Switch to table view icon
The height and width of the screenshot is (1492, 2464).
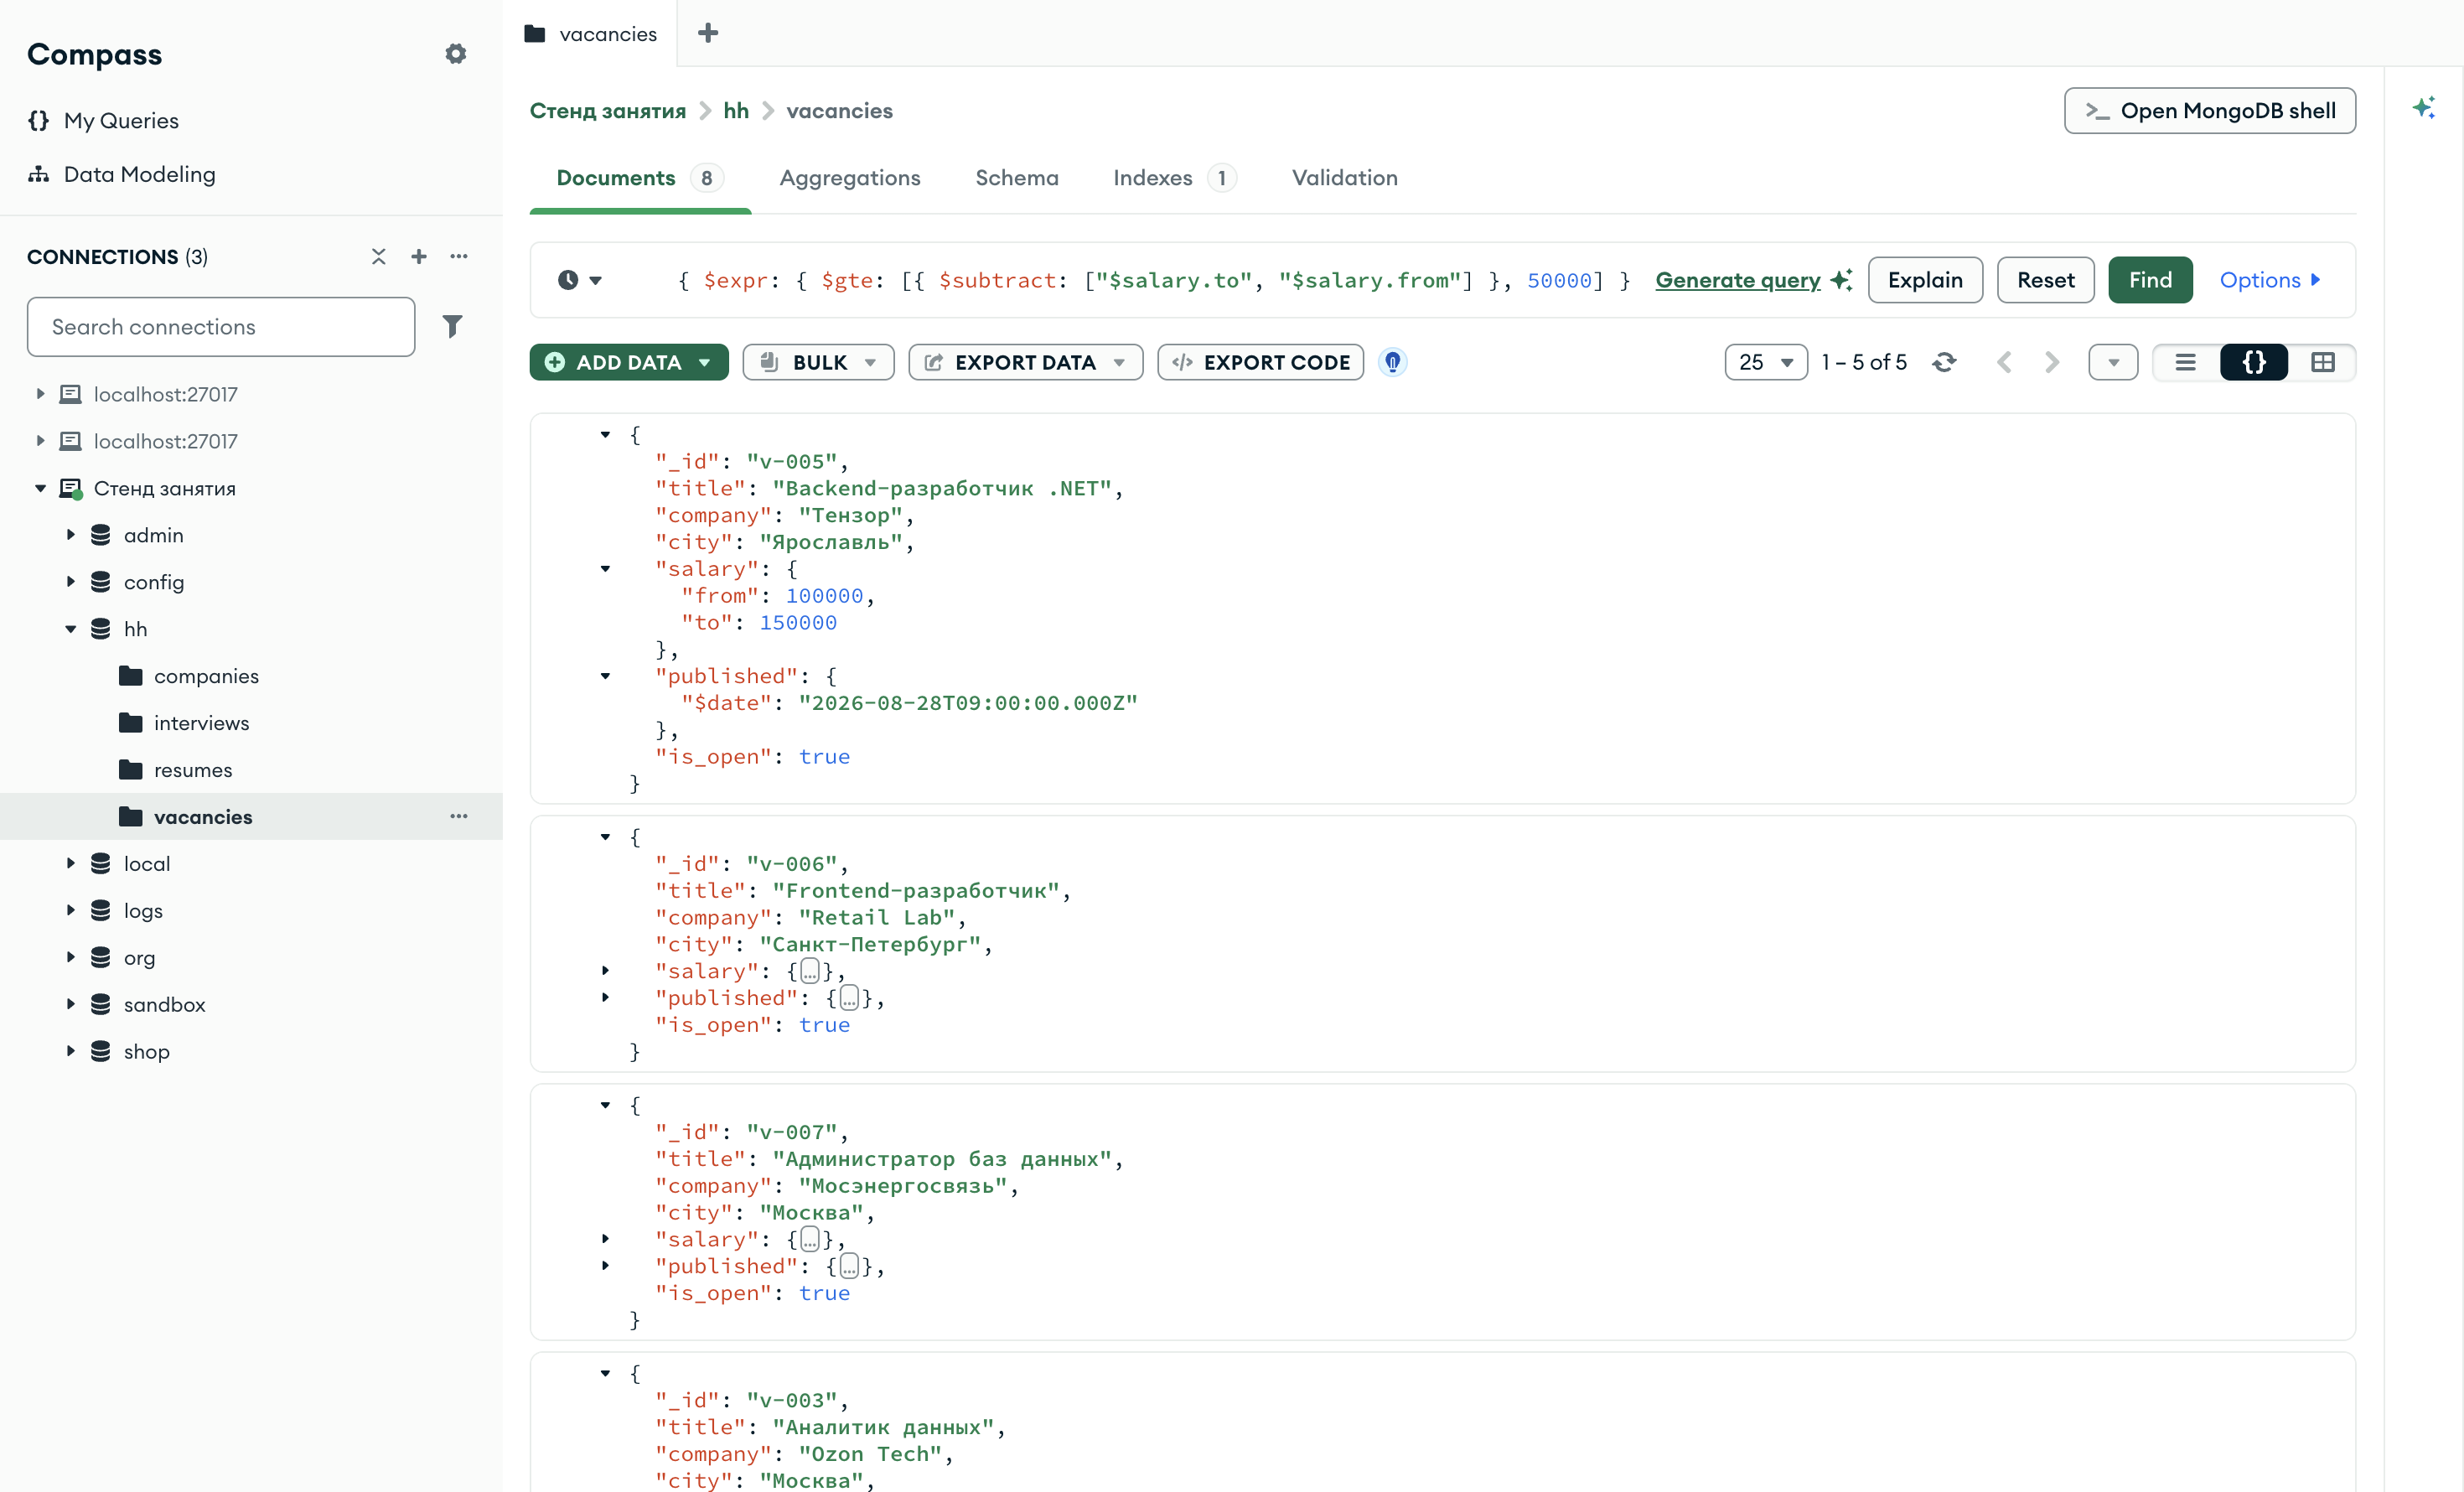coord(2322,362)
